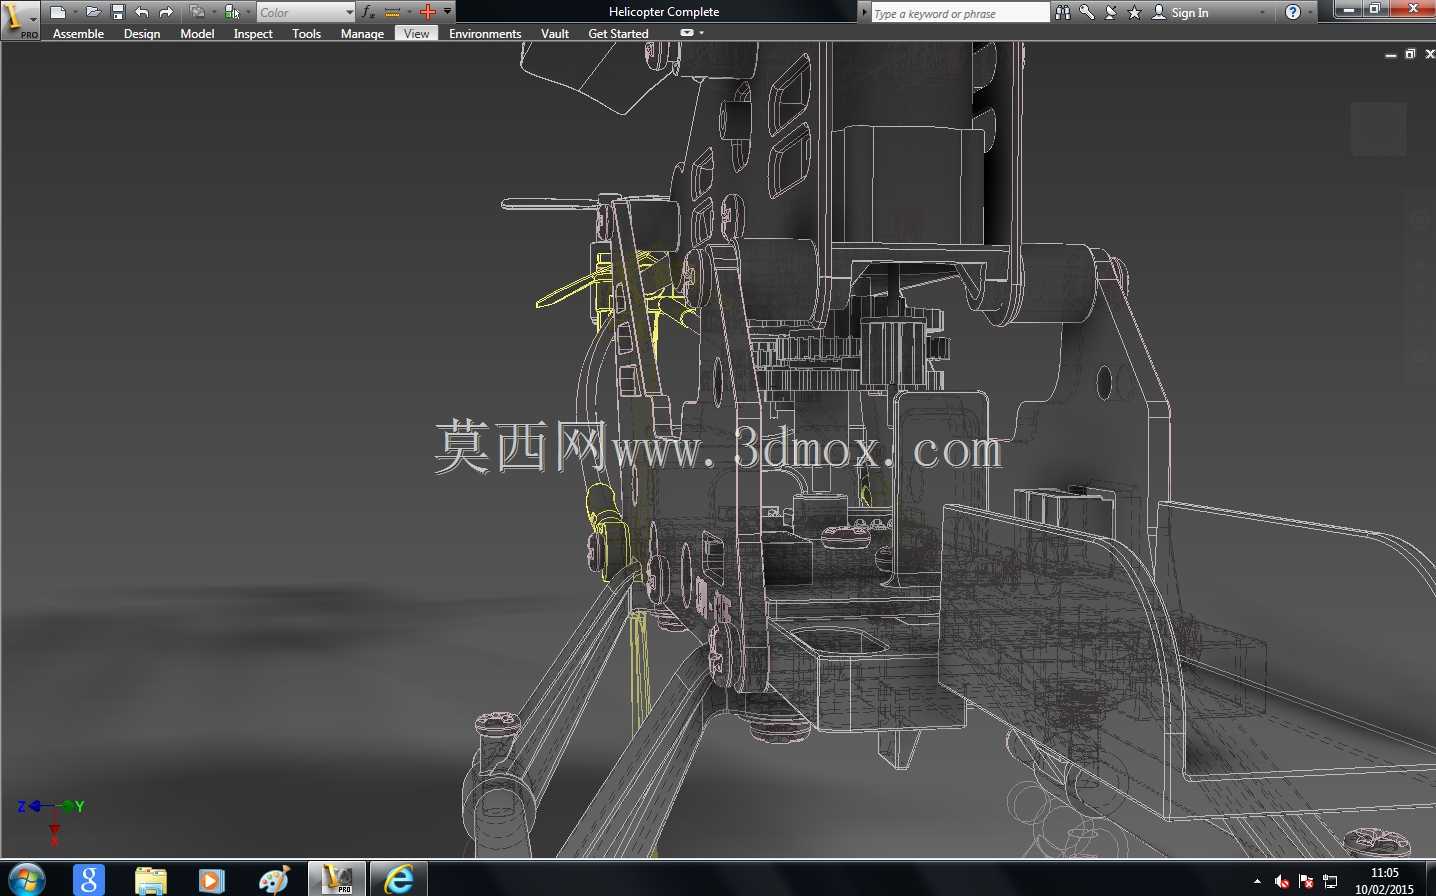
Task: Open the Get Started tab
Action: 618,34
